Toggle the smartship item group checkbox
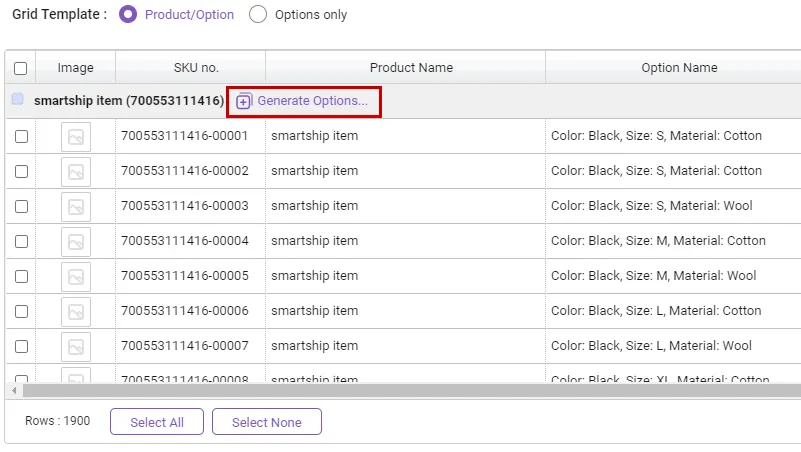This screenshot has width=801, height=452. pyautogui.click(x=18, y=100)
